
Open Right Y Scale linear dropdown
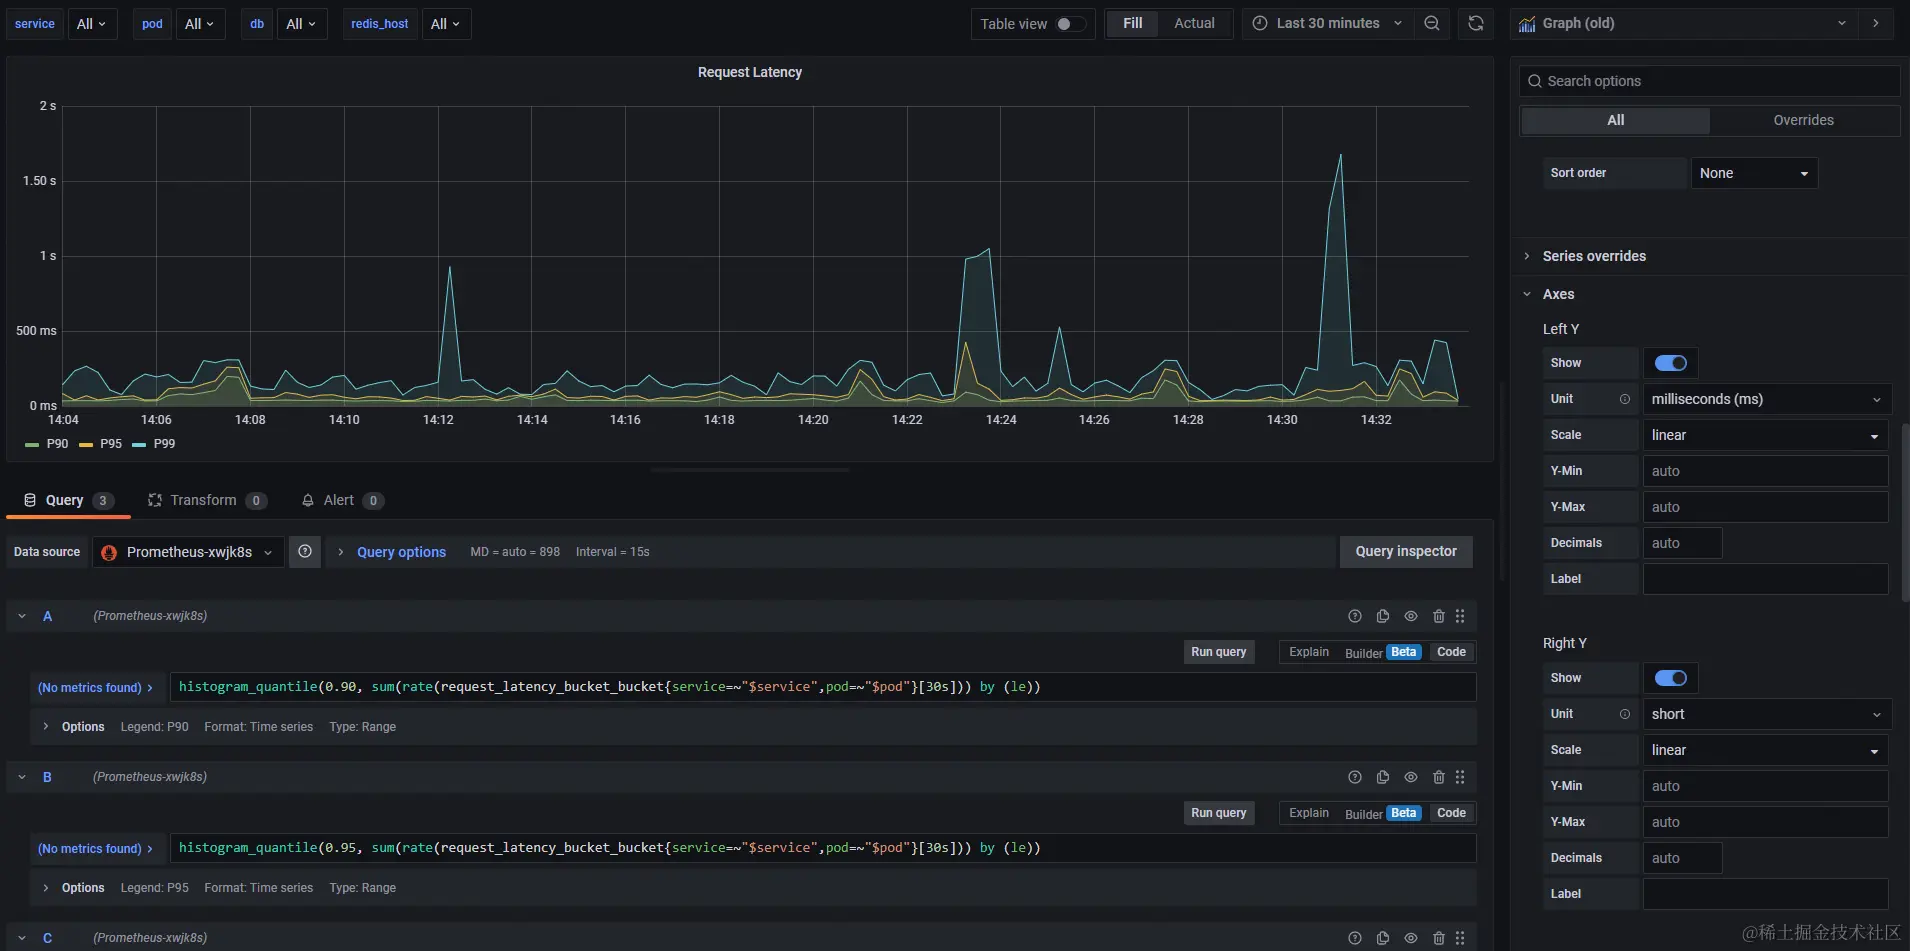pyautogui.click(x=1766, y=750)
